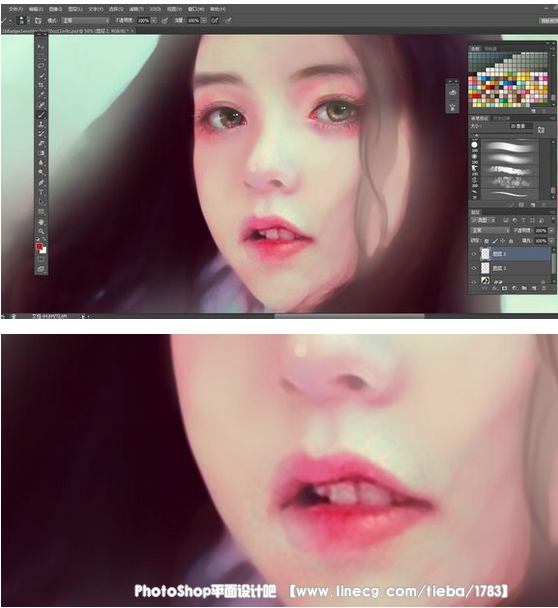Select the Dodge tool
This screenshot has width=558, height=608.
(41, 172)
